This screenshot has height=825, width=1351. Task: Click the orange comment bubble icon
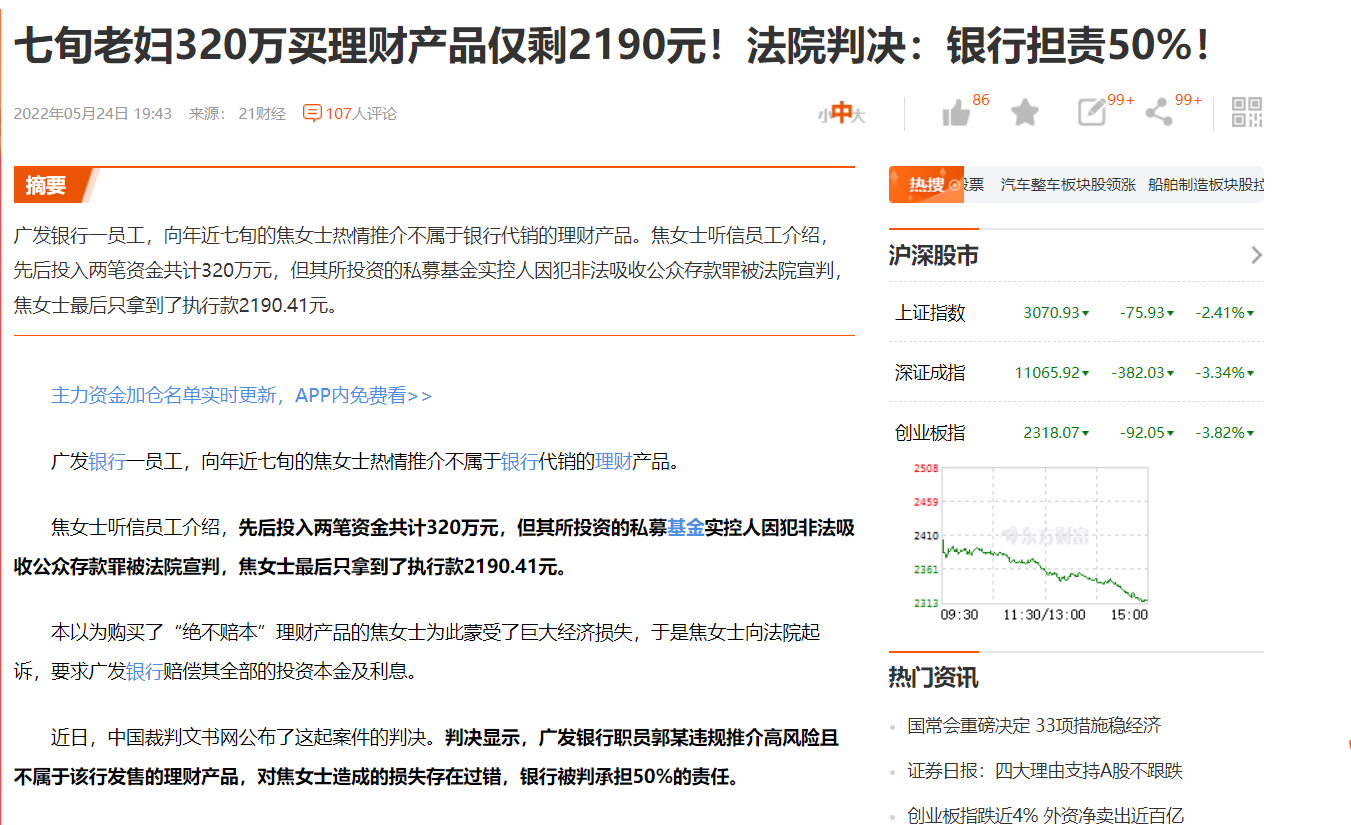312,113
